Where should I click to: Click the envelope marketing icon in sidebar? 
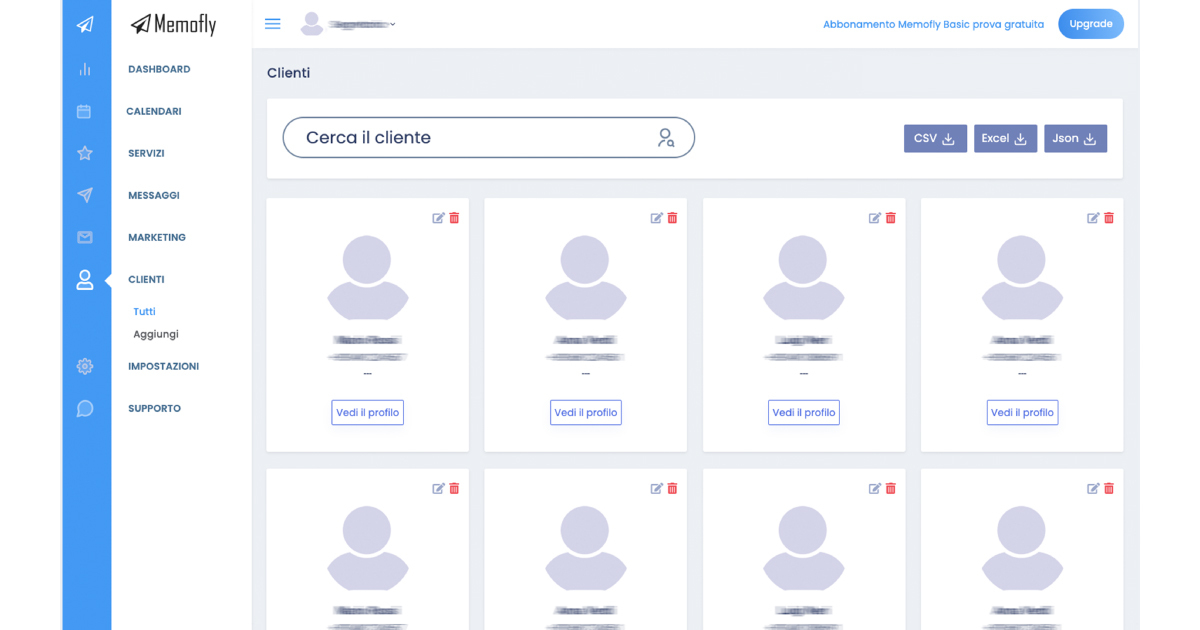click(85, 237)
